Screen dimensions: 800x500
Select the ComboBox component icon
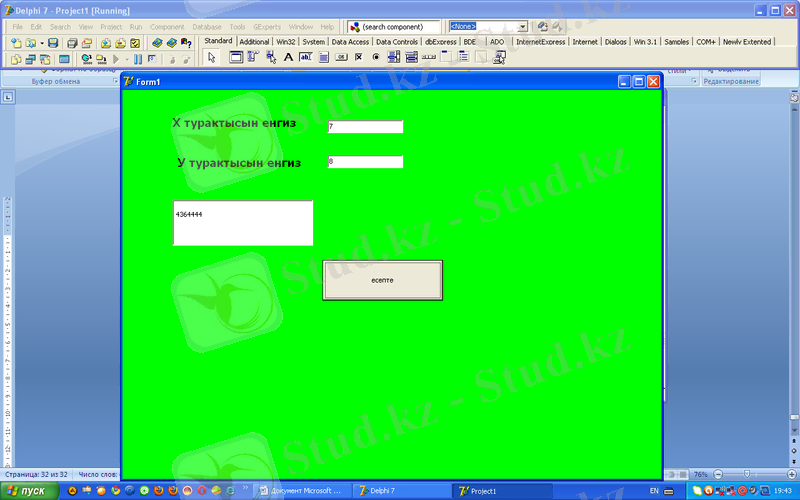[411, 57]
